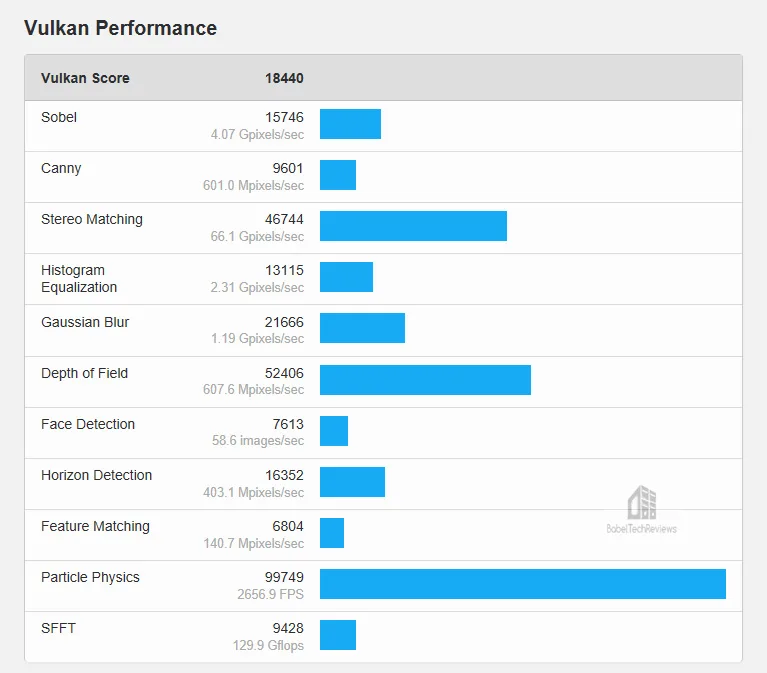Click the SFFT benchmark label
This screenshot has width=767, height=673.
click(x=58, y=628)
